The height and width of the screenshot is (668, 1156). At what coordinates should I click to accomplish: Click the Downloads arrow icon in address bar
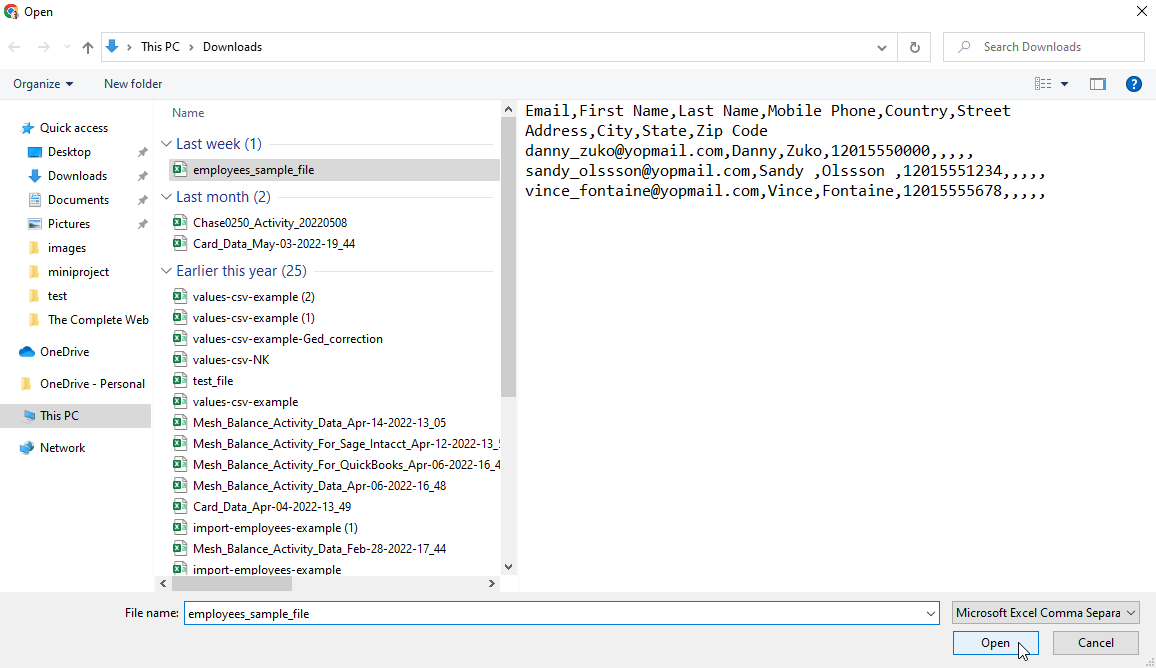pos(112,46)
